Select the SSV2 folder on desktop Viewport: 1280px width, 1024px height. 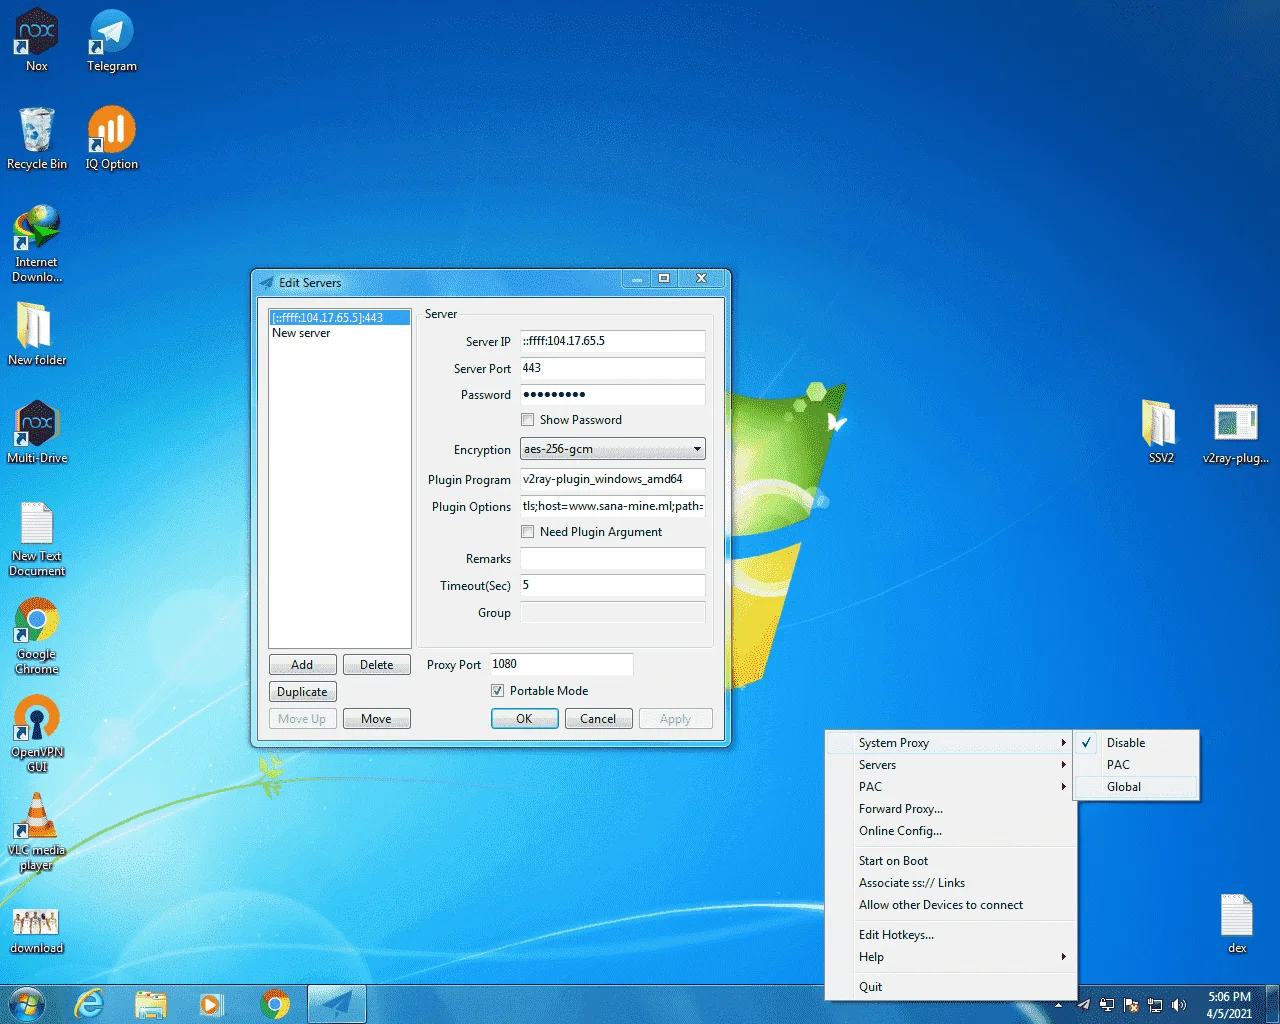(1161, 432)
